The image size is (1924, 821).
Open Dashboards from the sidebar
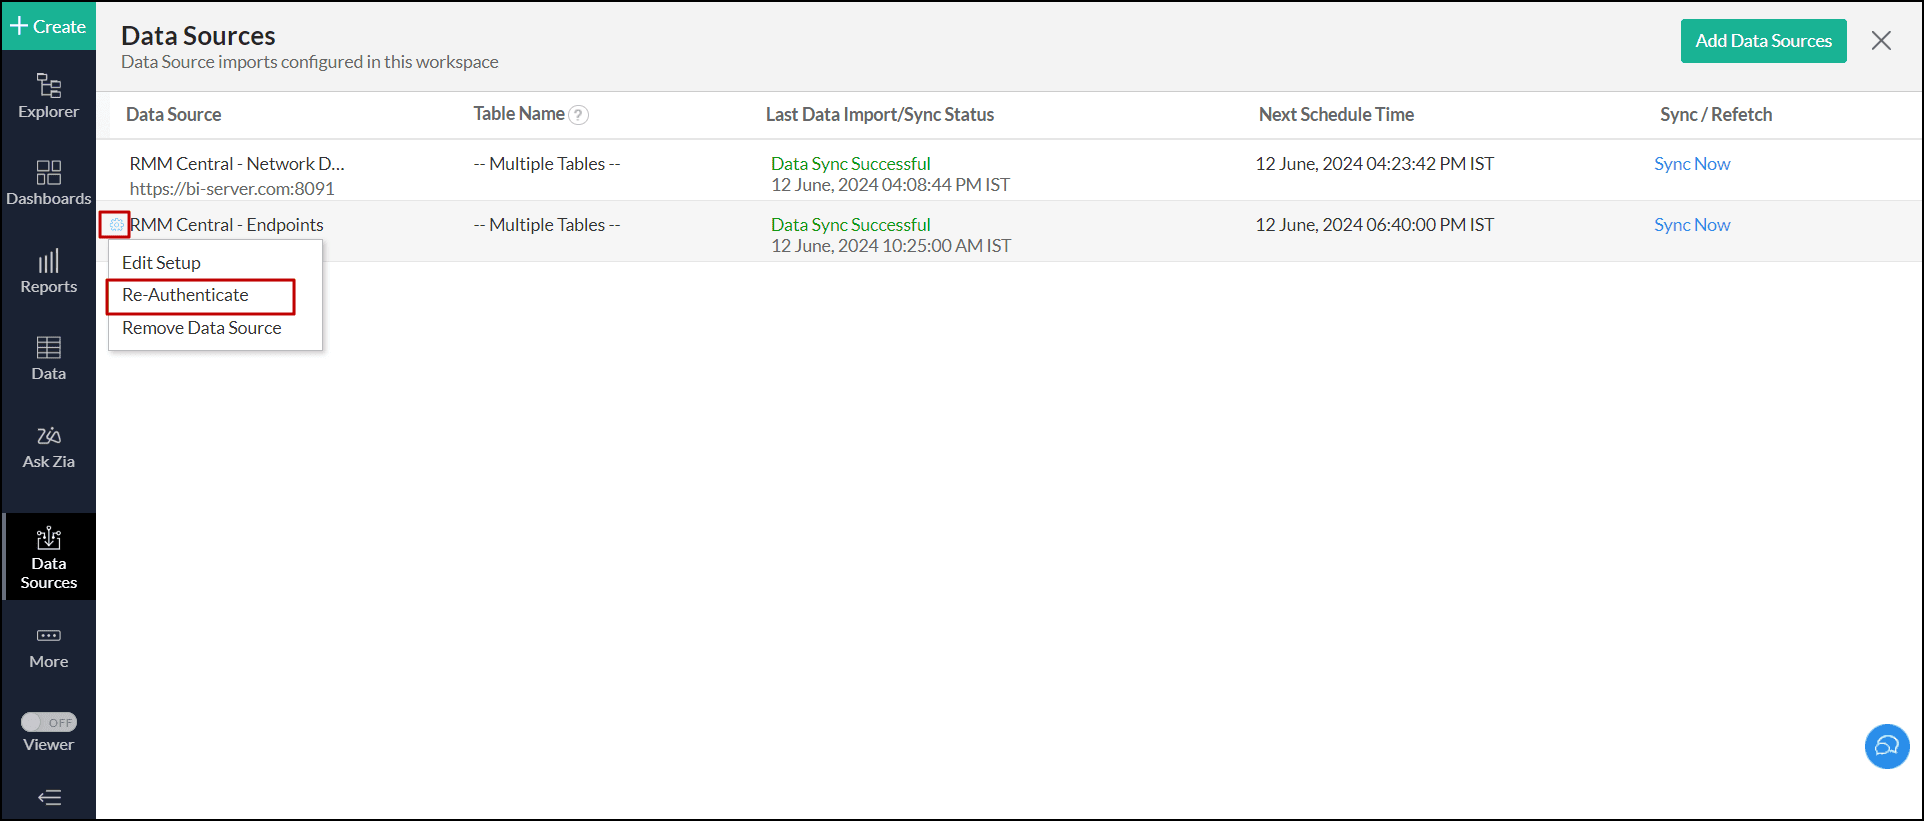coord(48,183)
